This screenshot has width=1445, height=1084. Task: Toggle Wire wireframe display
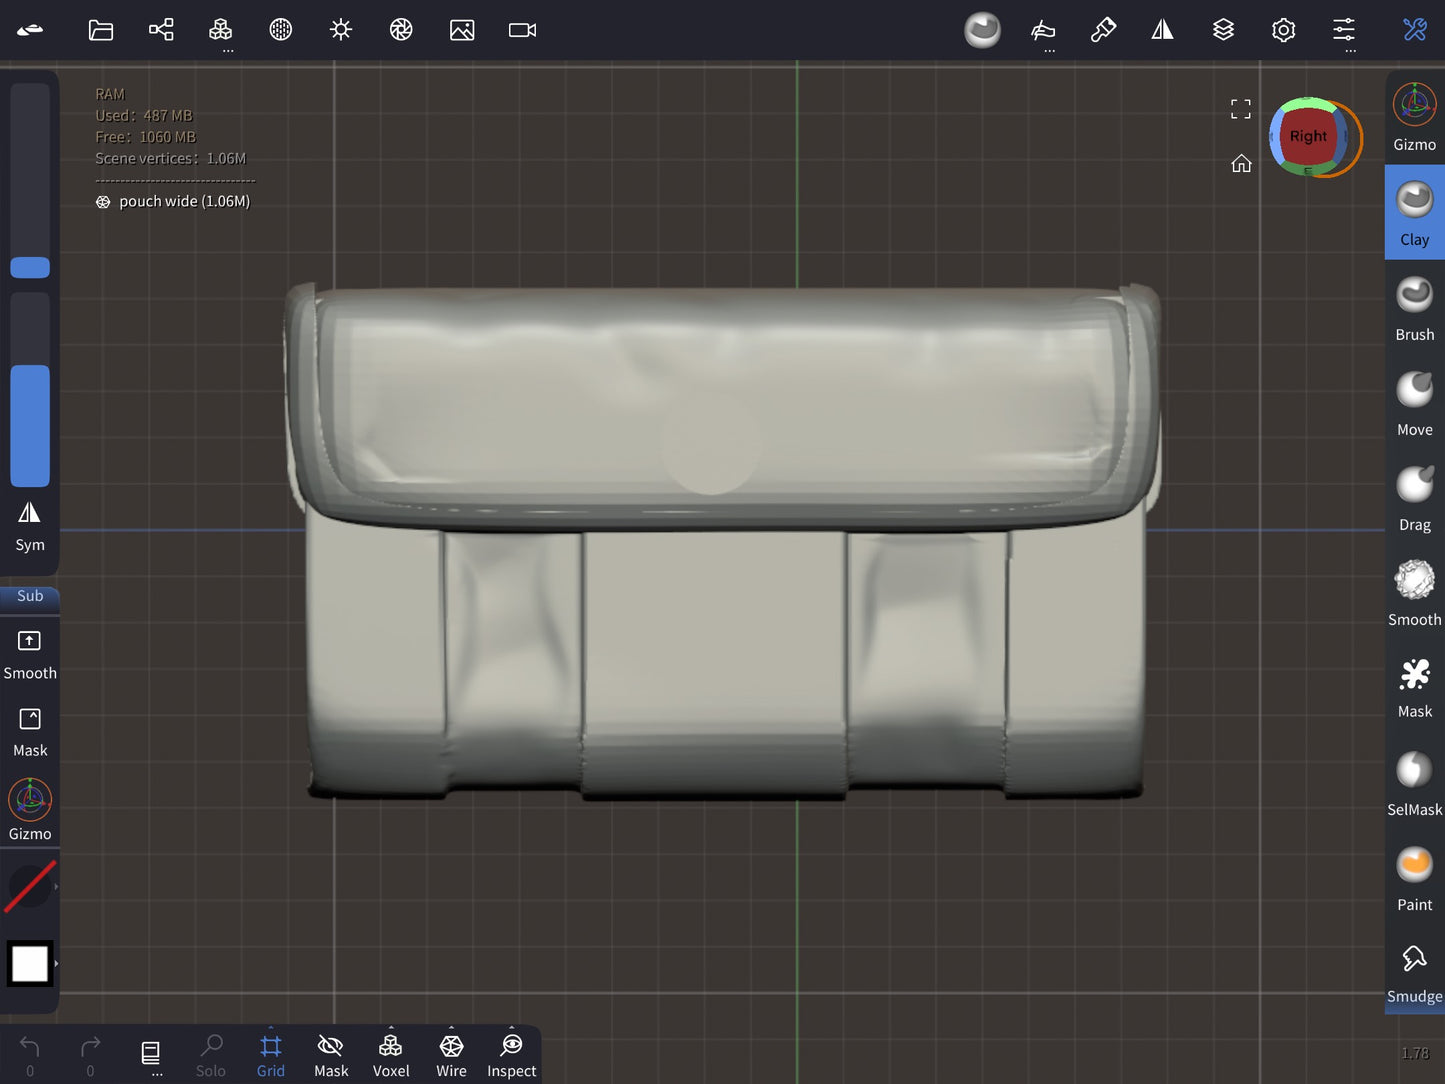[x=451, y=1055]
